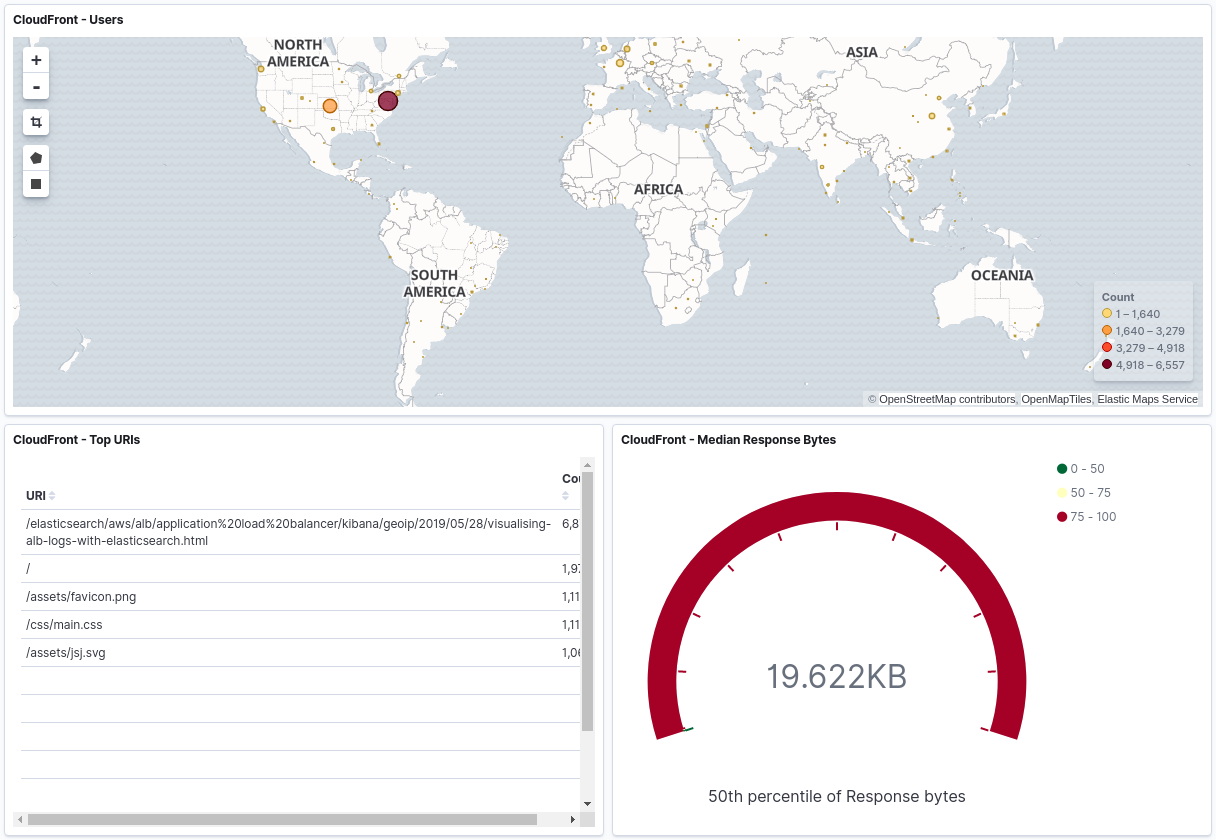Image resolution: width=1216 pixels, height=840 pixels.
Task: Select the /css/main.css row
Action: point(300,625)
